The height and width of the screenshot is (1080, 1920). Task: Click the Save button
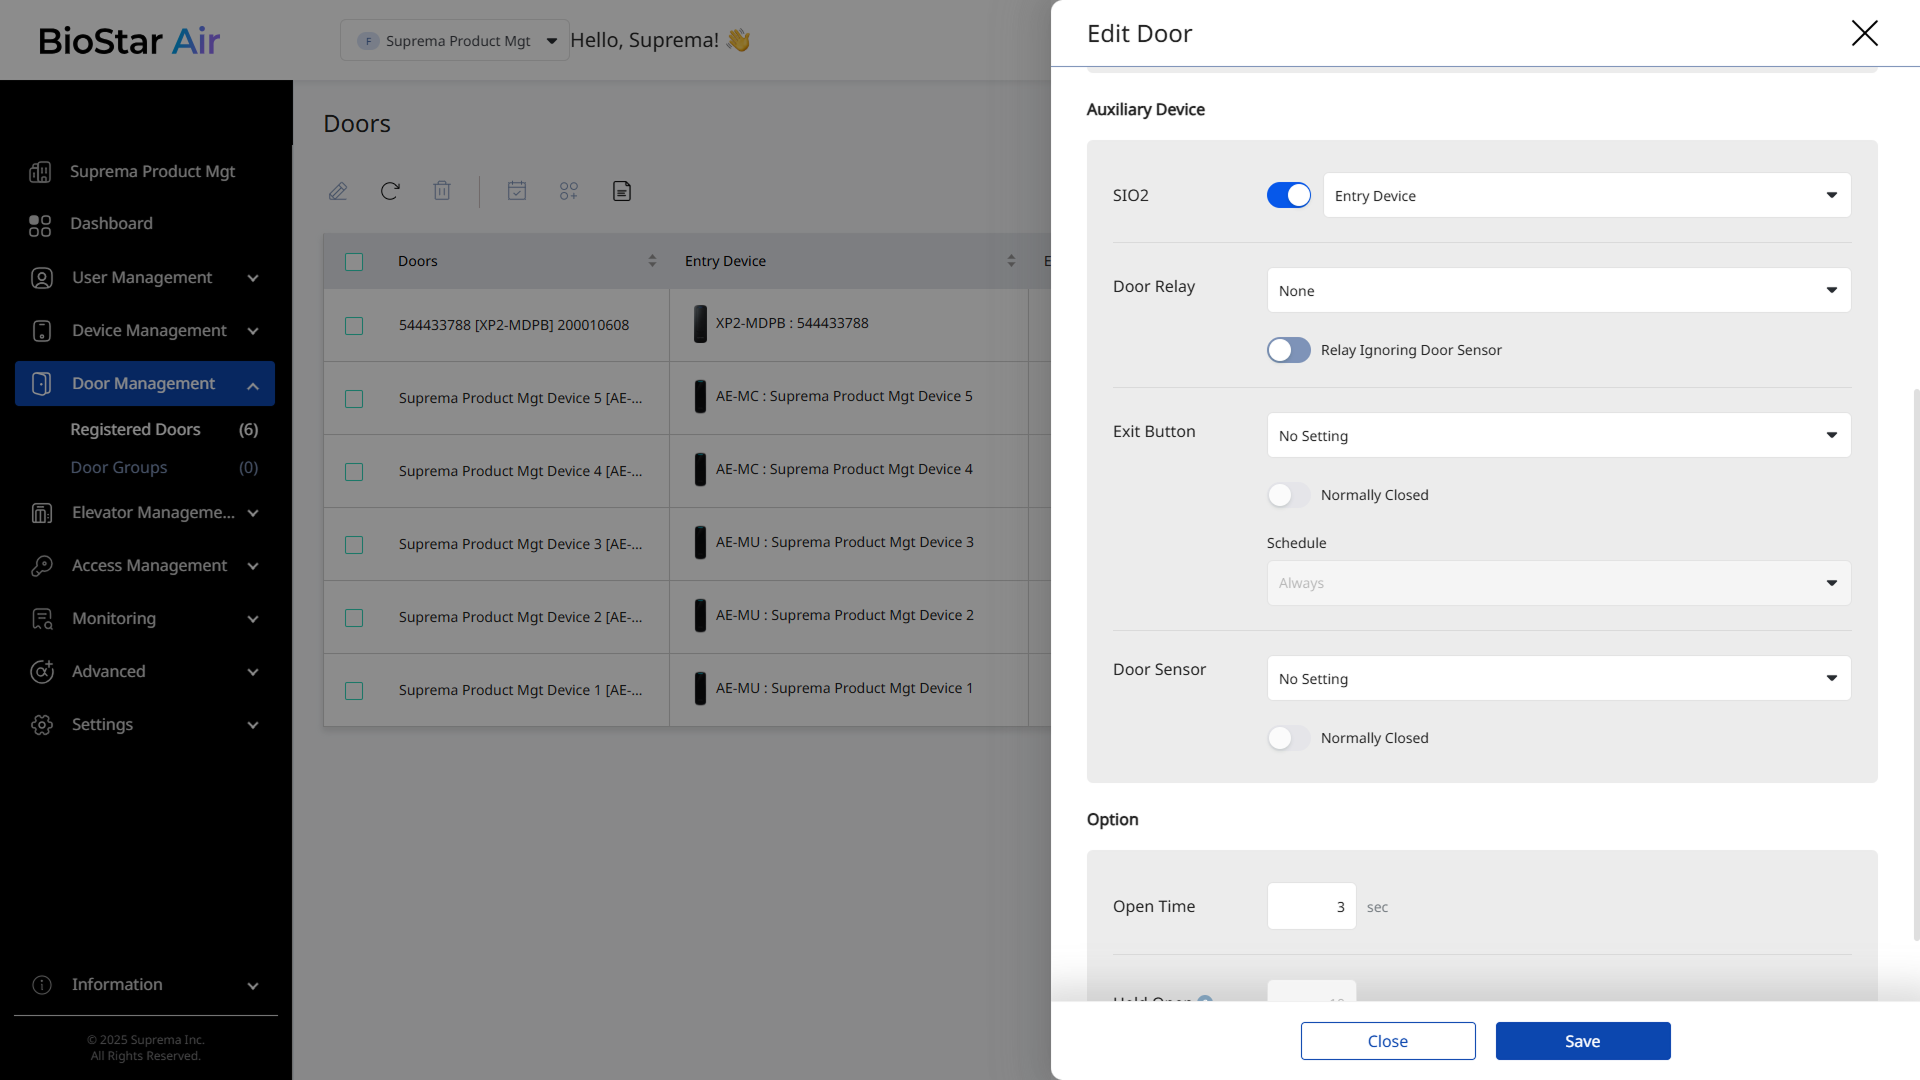click(x=1582, y=1041)
